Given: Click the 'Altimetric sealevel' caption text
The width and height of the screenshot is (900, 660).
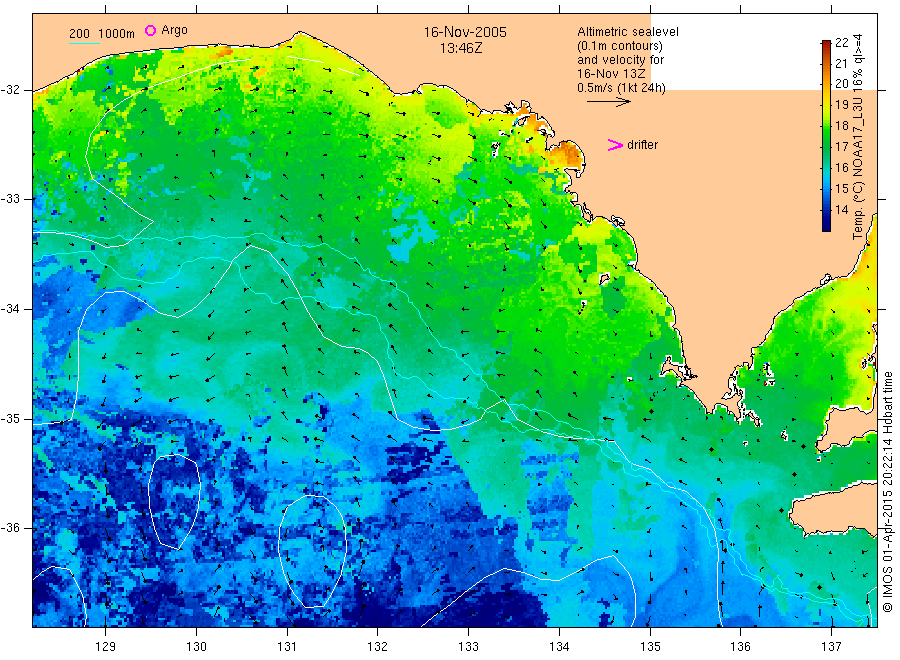Looking at the screenshot, I should [x=627, y=32].
